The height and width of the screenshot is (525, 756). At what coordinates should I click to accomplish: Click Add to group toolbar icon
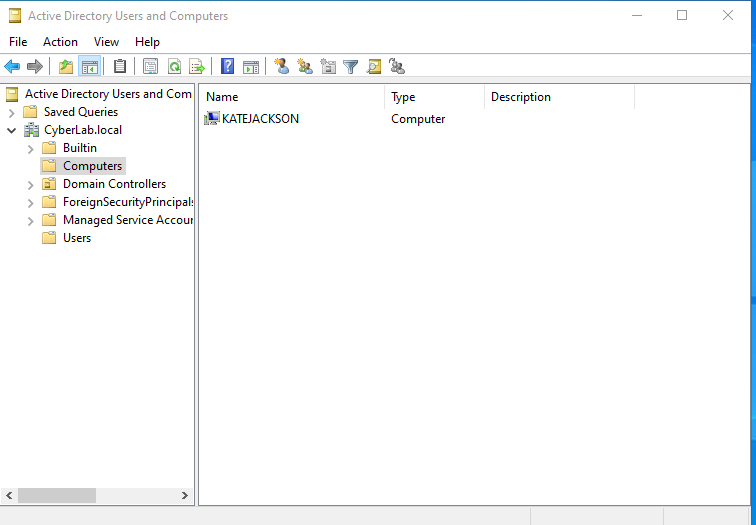coord(397,66)
